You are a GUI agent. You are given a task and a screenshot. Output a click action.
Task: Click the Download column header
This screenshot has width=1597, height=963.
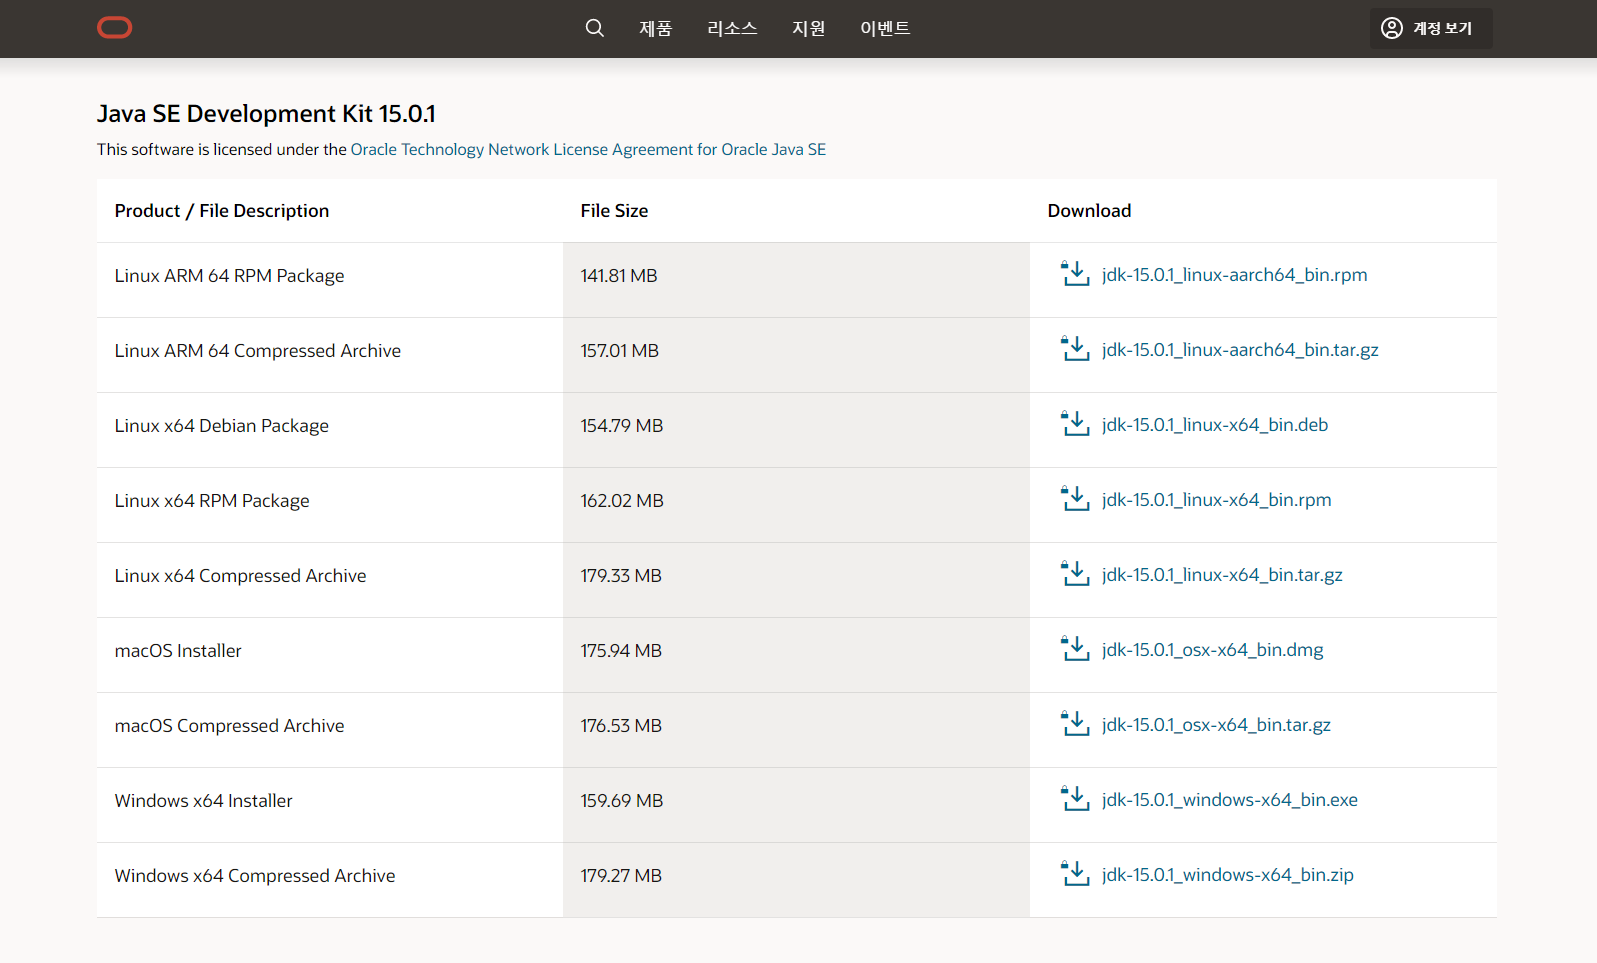1089,211
